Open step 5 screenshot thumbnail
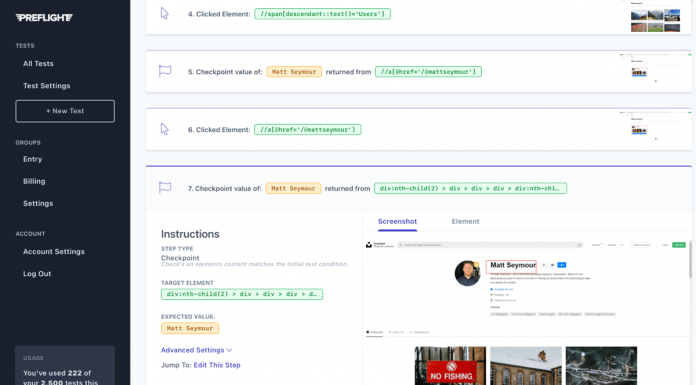The height and width of the screenshot is (385, 696). point(655,69)
